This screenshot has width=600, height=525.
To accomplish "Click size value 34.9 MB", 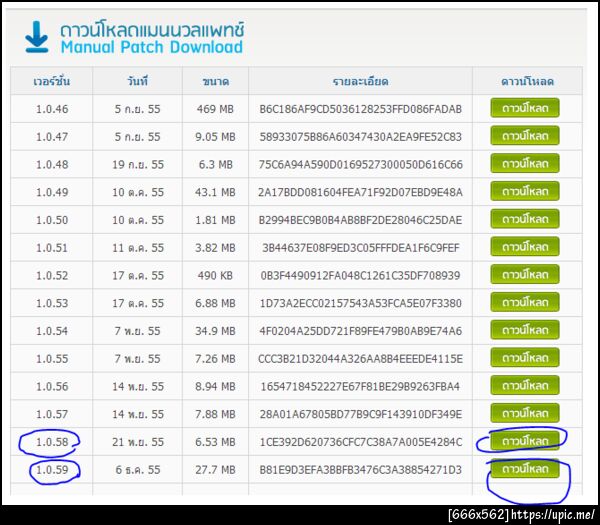I will (215, 331).
